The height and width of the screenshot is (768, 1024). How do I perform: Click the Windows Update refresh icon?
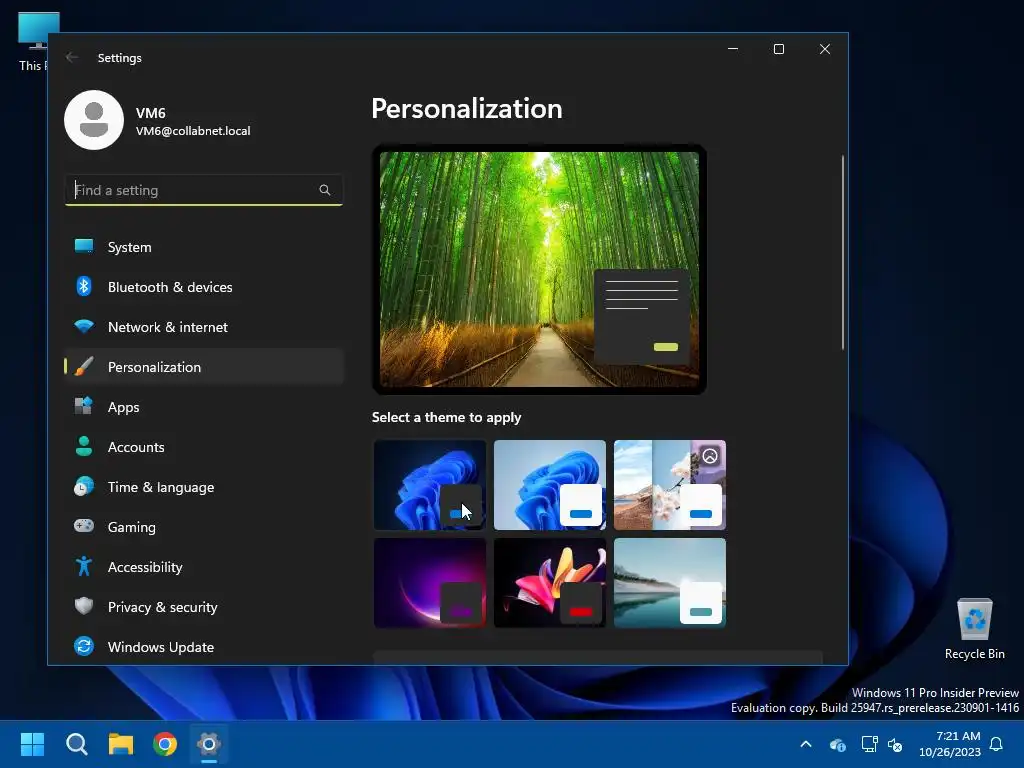tap(84, 647)
